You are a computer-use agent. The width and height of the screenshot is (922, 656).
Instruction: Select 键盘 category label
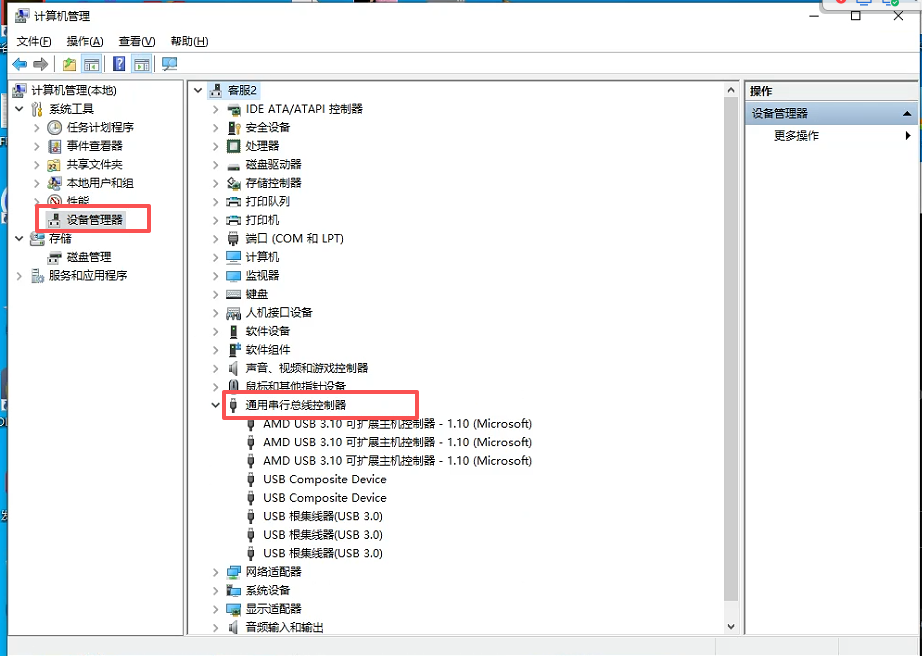[256, 294]
